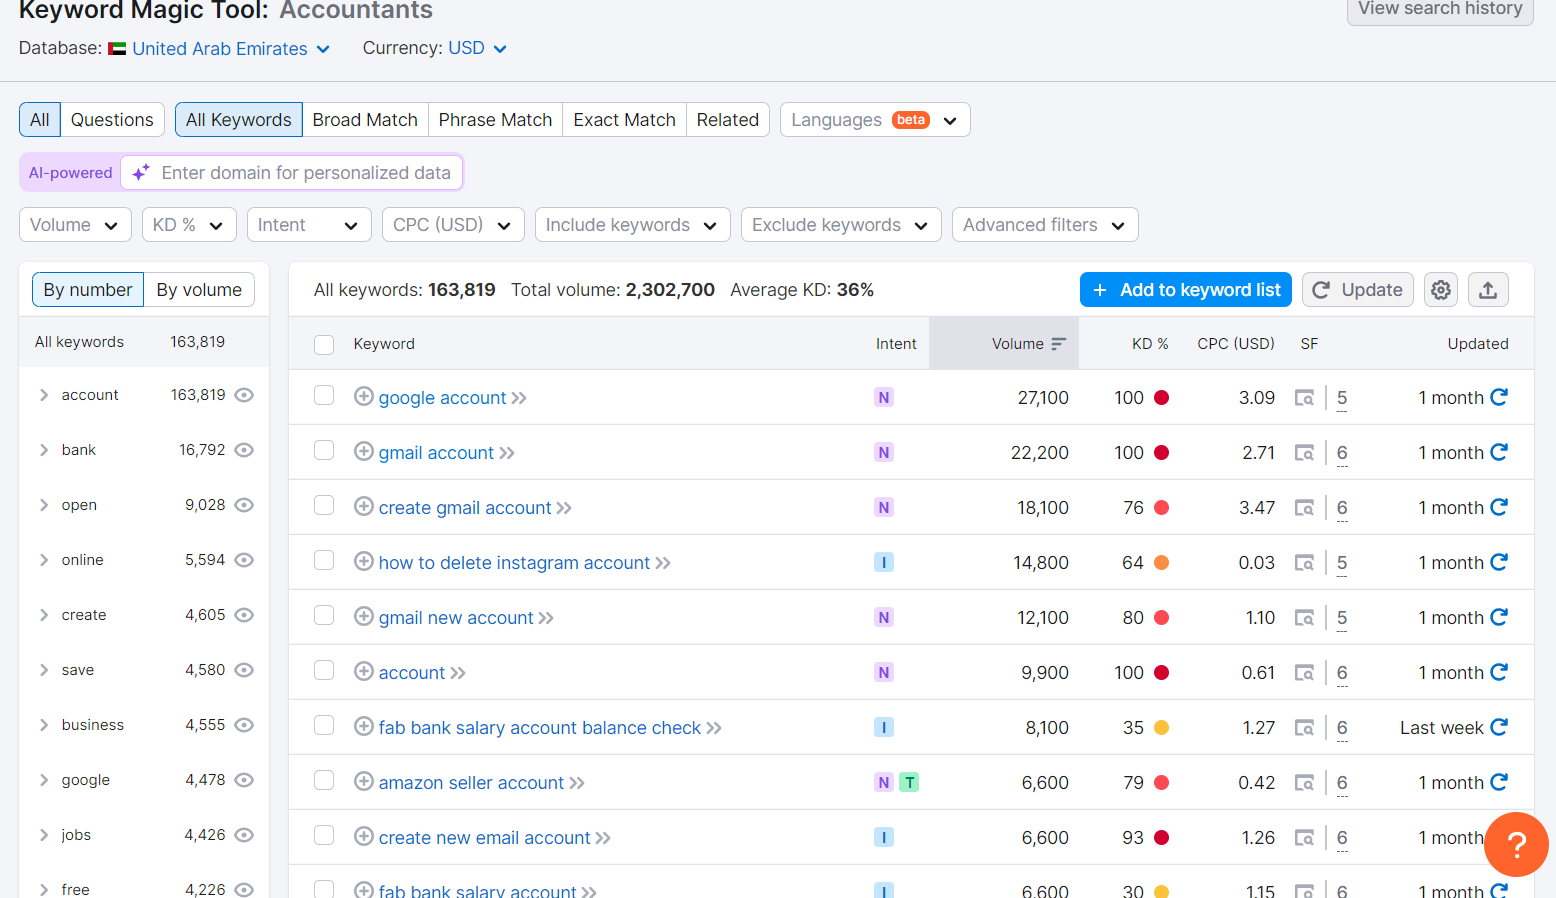Open fab bank salary account balance check link
Viewport: 1556px width, 898px height.
pos(540,728)
